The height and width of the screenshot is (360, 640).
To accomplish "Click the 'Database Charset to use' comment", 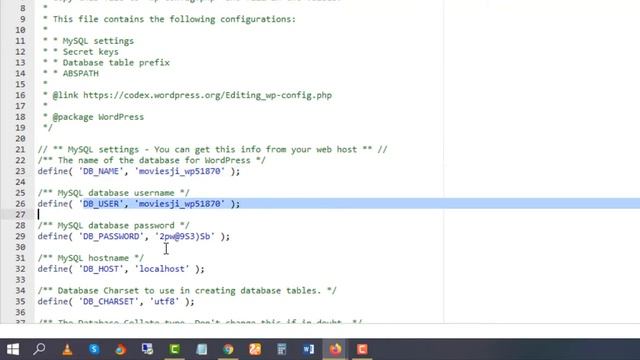I will [187, 291].
